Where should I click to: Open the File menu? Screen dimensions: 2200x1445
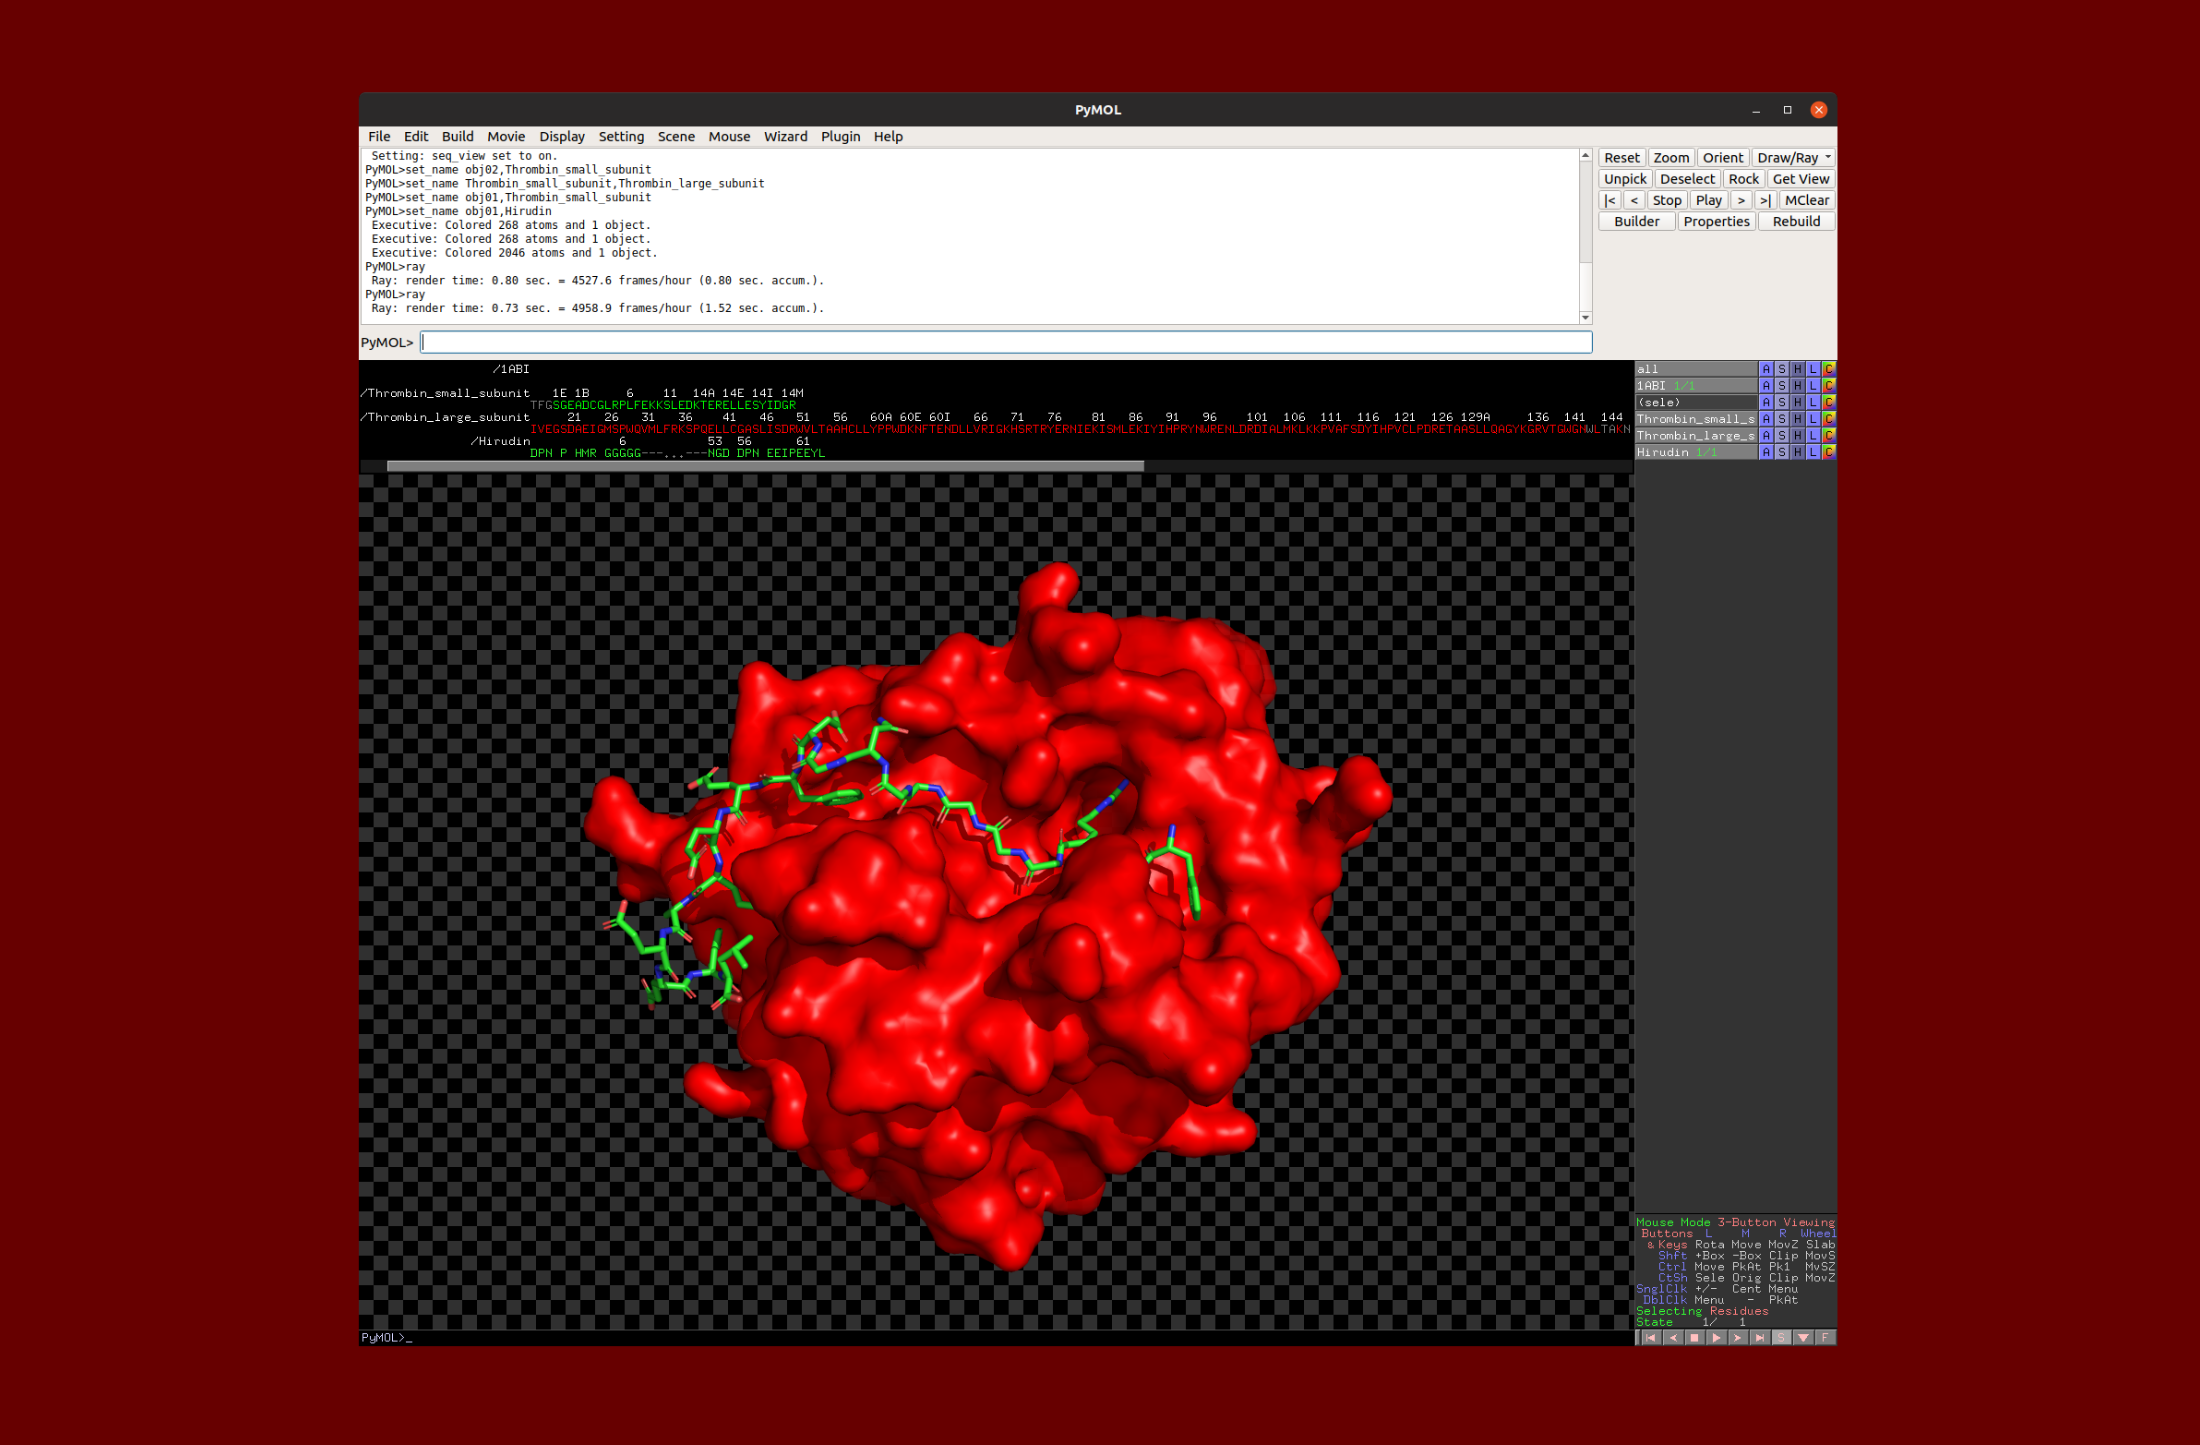[x=379, y=137]
